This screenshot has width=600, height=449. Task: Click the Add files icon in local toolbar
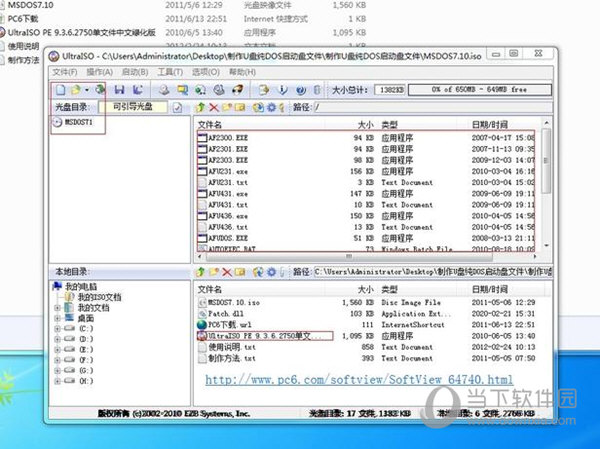(x=258, y=272)
